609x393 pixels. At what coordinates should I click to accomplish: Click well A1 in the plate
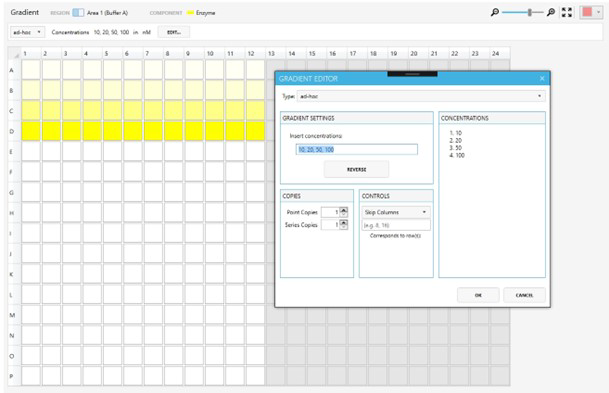pyautogui.click(x=31, y=70)
